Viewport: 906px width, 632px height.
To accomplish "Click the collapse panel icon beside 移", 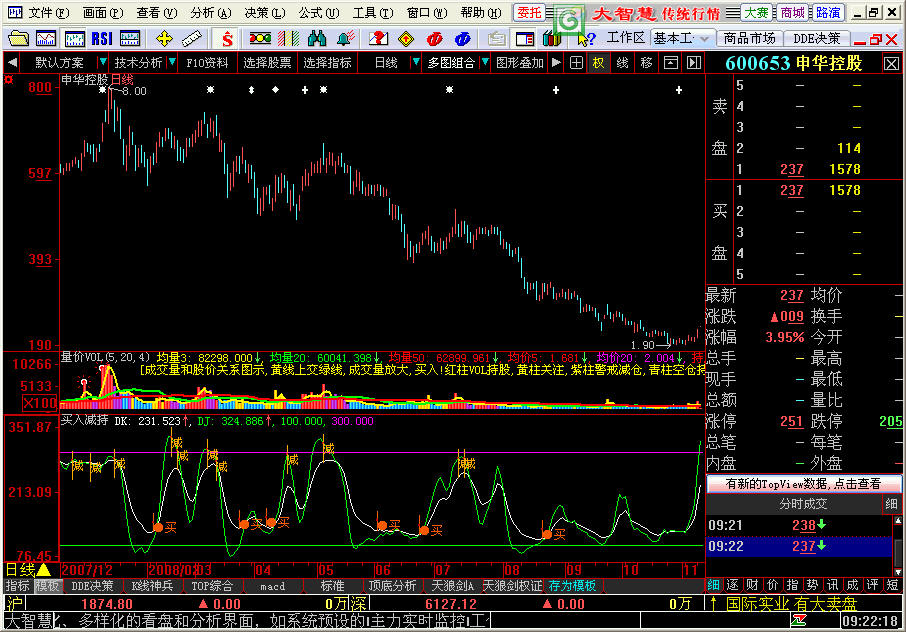I will point(670,62).
